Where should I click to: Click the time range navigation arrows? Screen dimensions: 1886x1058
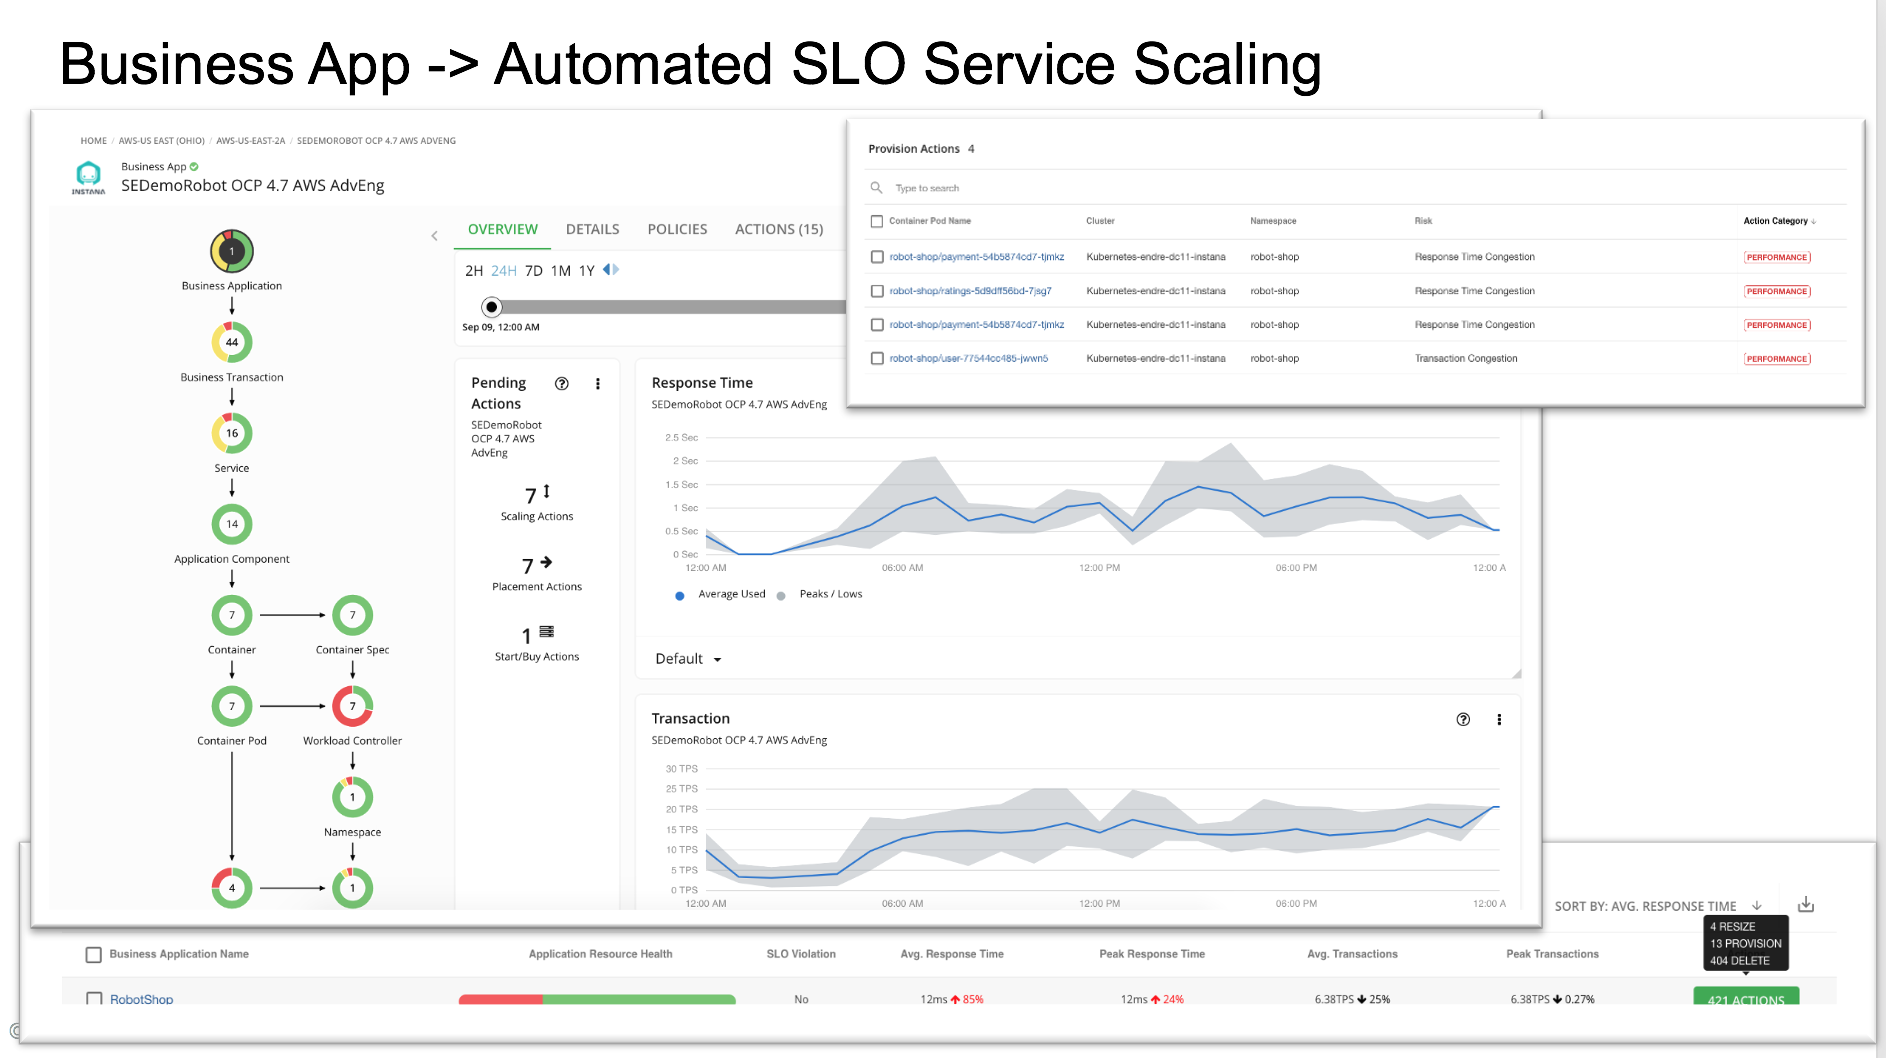click(611, 269)
